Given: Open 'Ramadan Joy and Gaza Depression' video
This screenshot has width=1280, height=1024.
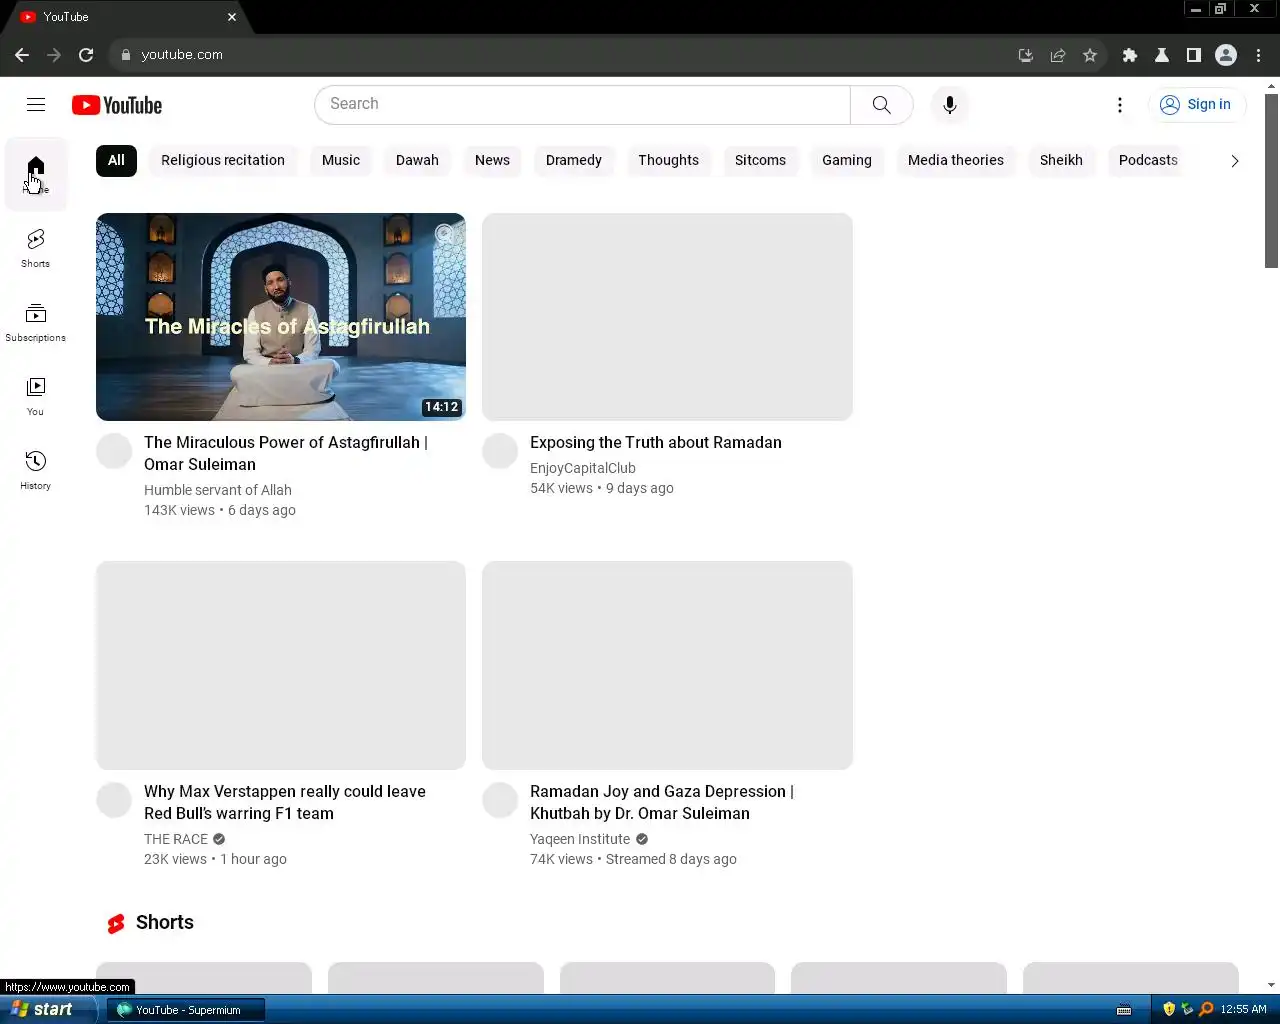Looking at the screenshot, I should coord(662,802).
